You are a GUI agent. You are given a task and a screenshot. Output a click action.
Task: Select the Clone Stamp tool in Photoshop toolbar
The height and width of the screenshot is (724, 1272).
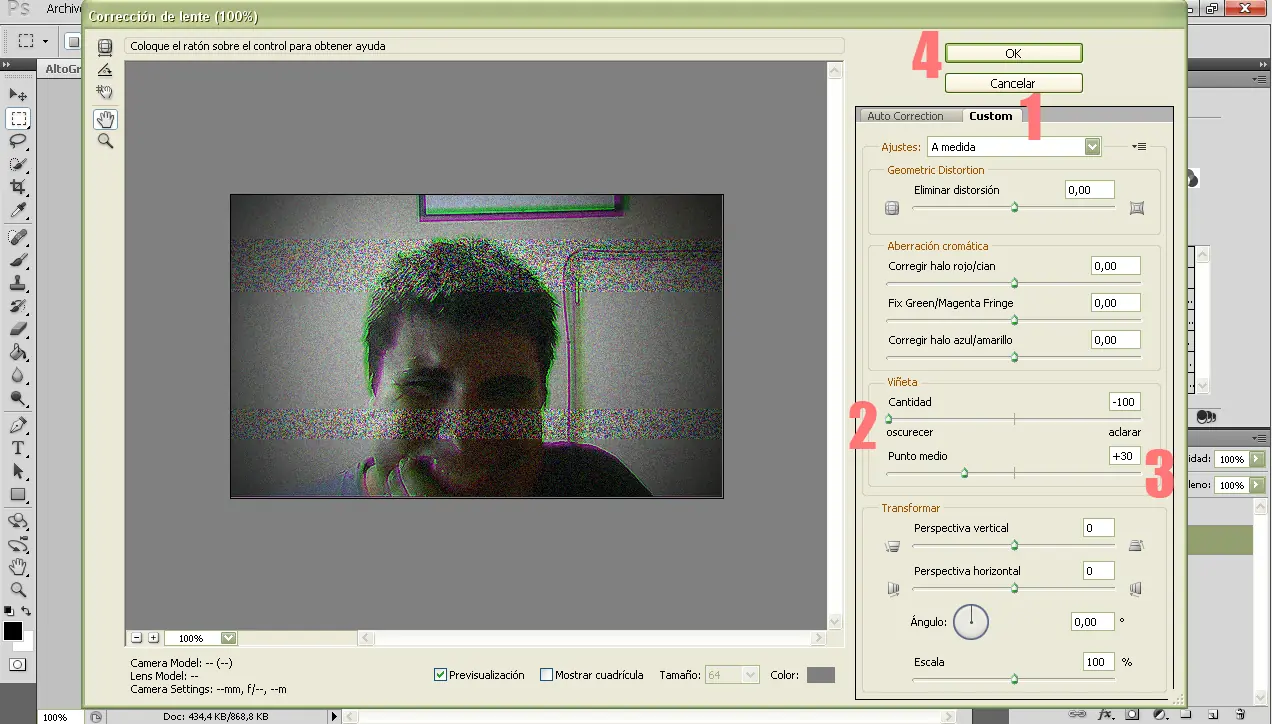tap(18, 284)
